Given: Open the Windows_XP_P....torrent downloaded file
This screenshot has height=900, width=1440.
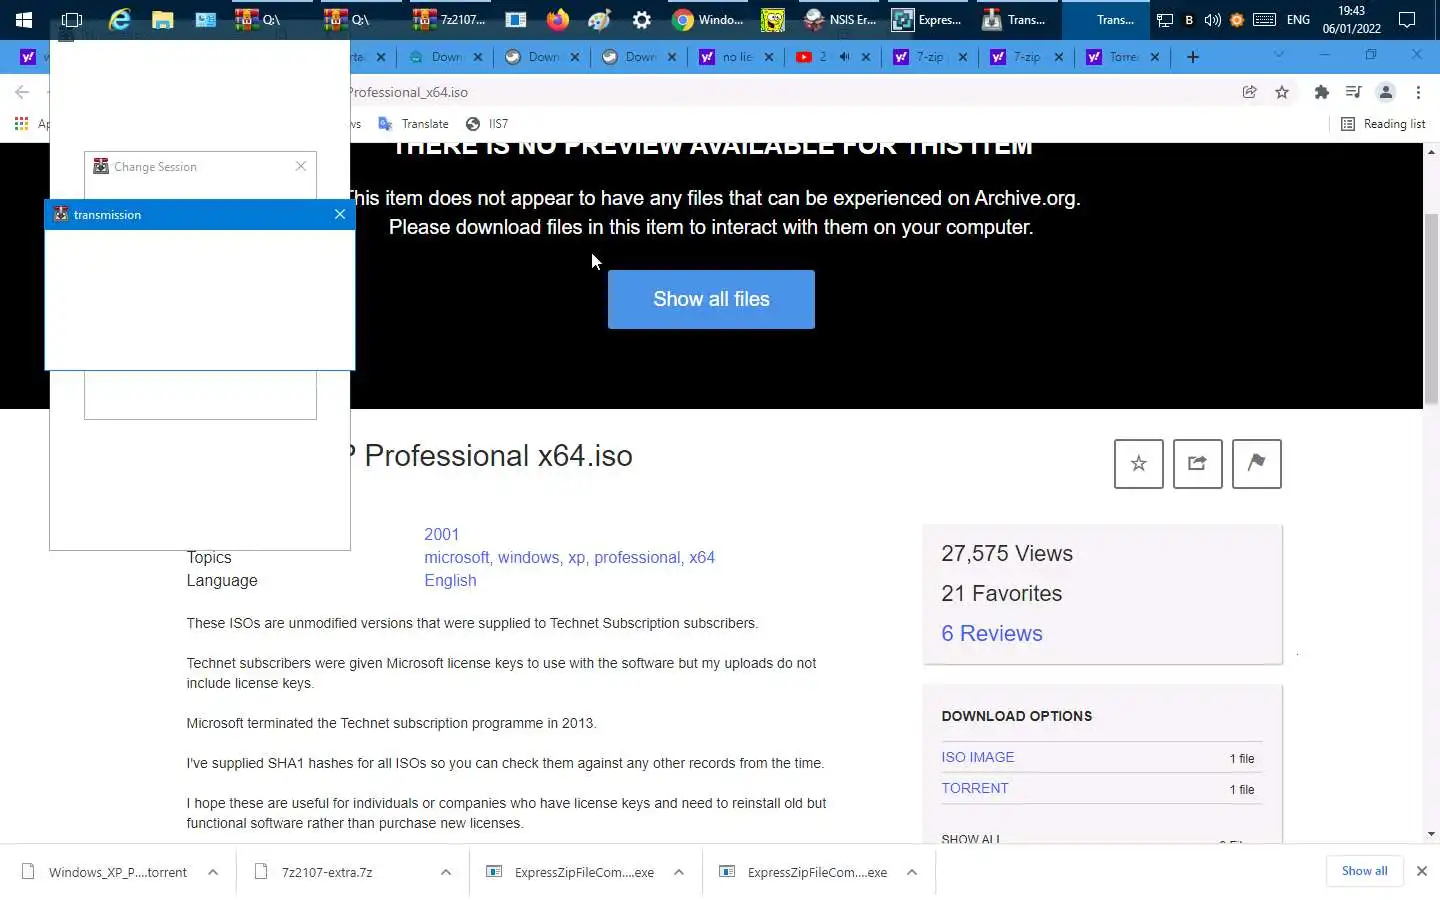Looking at the screenshot, I should (x=106, y=872).
